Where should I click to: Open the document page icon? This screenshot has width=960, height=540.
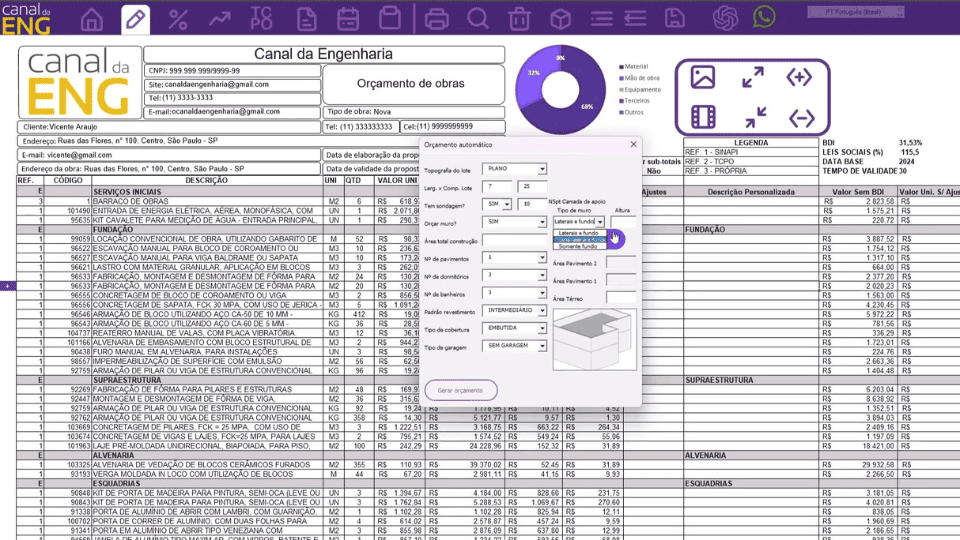pos(306,19)
